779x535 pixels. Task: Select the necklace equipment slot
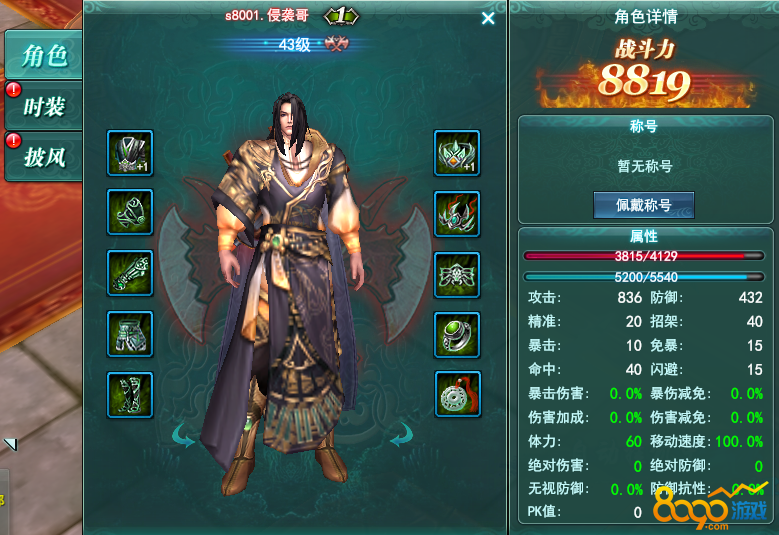[x=457, y=275]
